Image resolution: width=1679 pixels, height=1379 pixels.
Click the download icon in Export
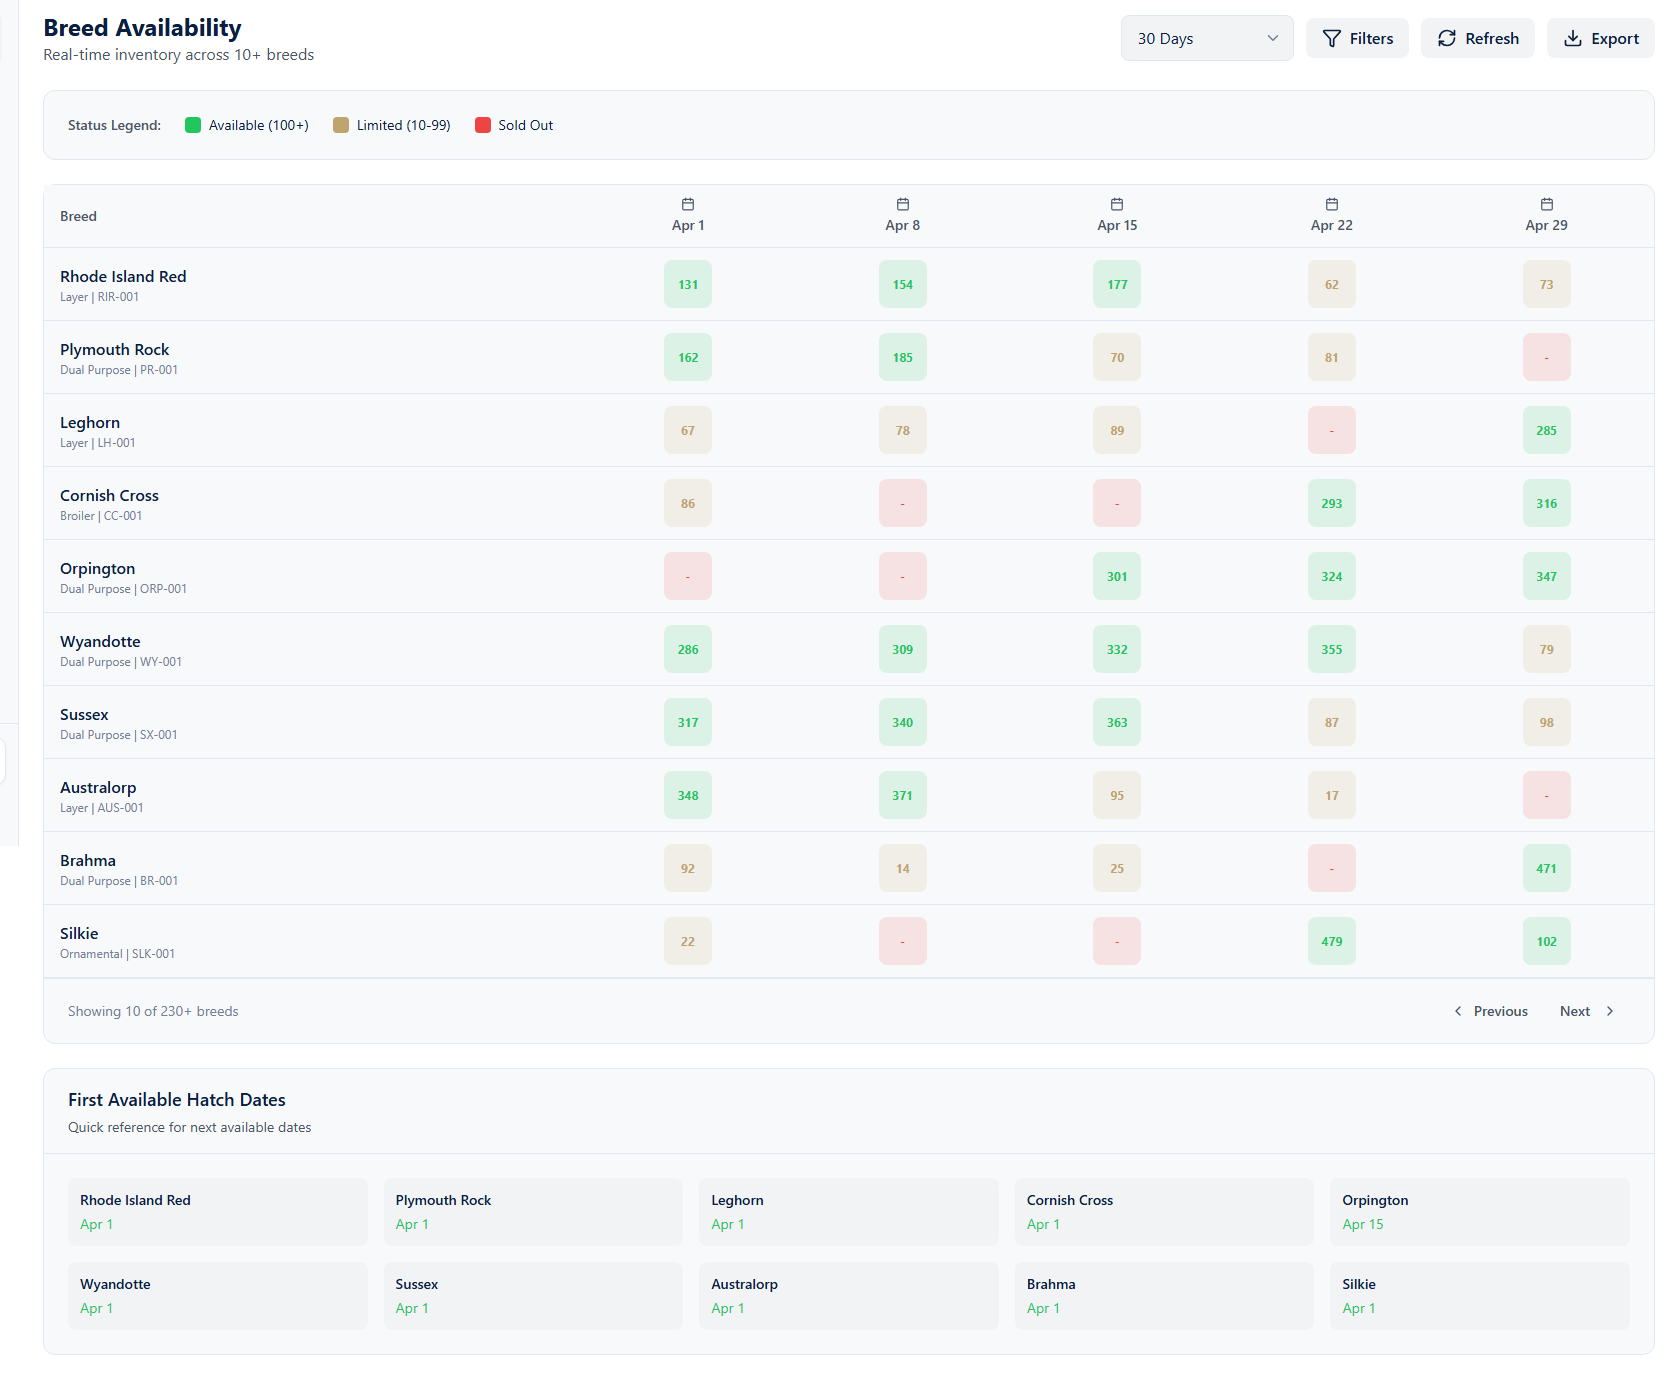pos(1572,39)
